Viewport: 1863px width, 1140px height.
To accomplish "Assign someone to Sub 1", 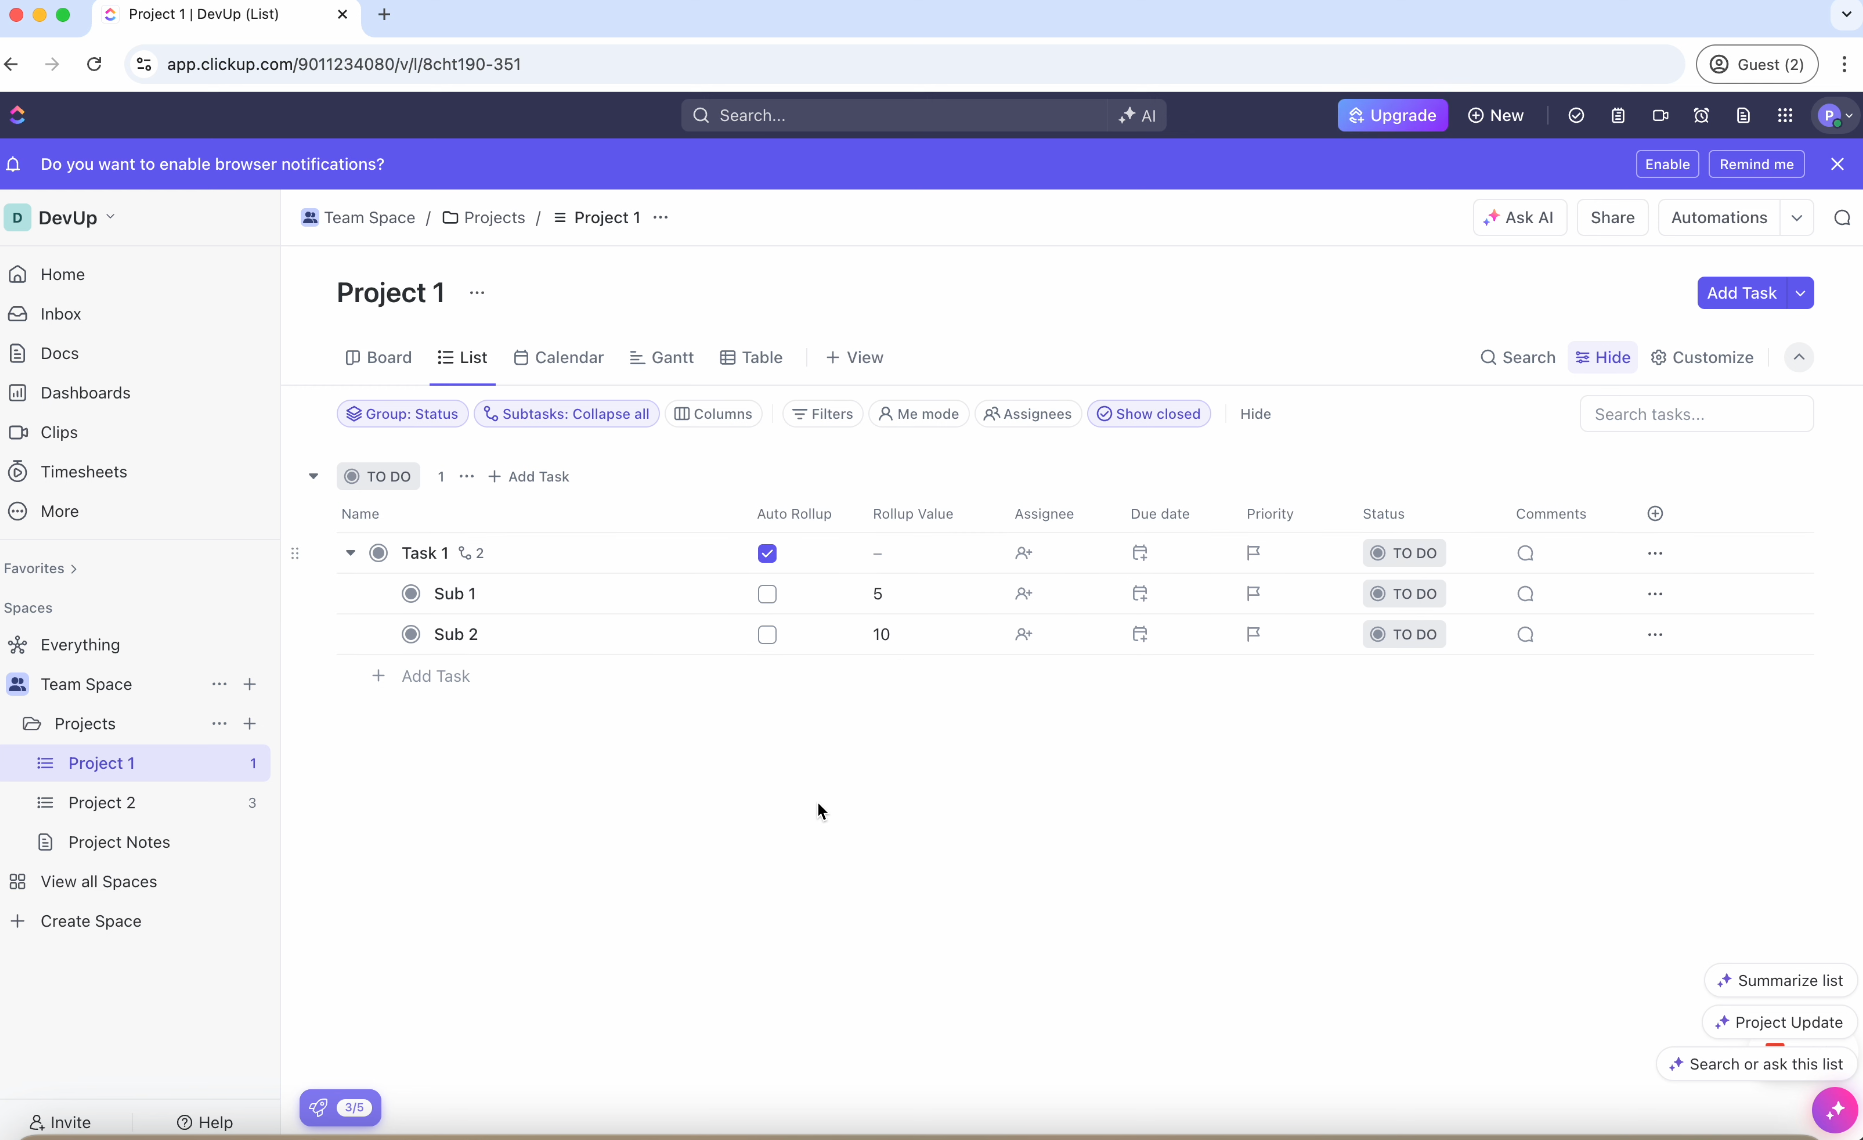I will click(x=1023, y=593).
